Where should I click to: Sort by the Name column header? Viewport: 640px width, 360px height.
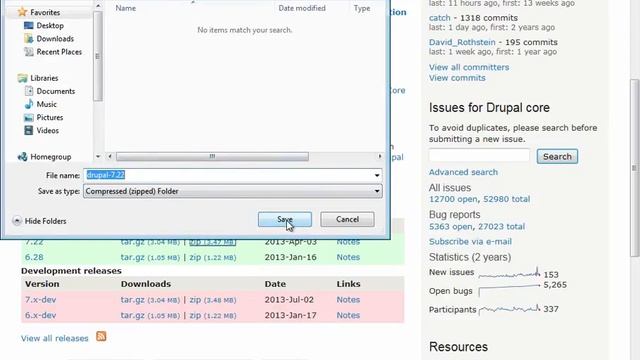126,8
